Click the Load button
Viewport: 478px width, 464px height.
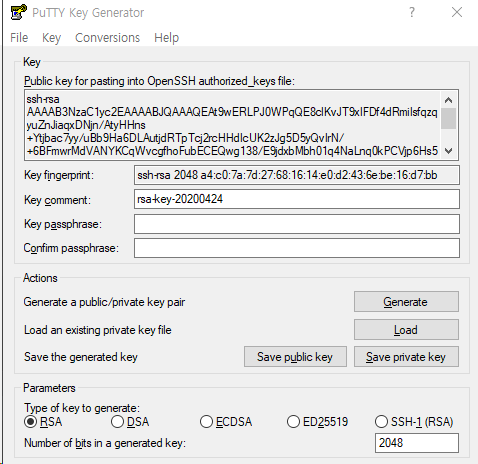406,330
